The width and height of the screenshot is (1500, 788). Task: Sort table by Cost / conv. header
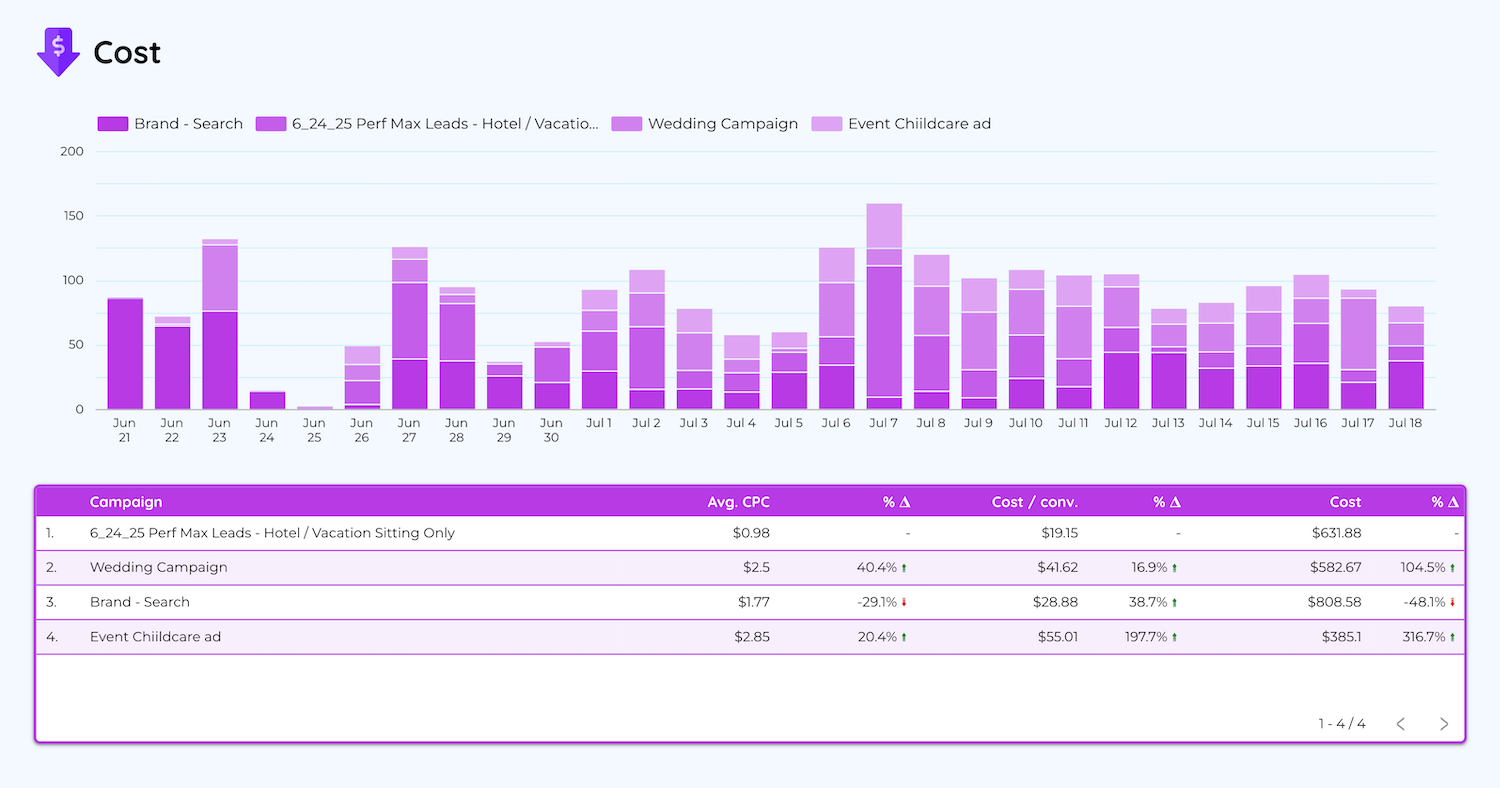1035,502
